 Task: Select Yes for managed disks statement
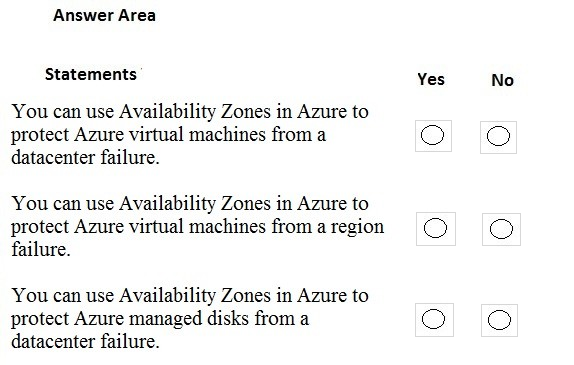point(434,319)
